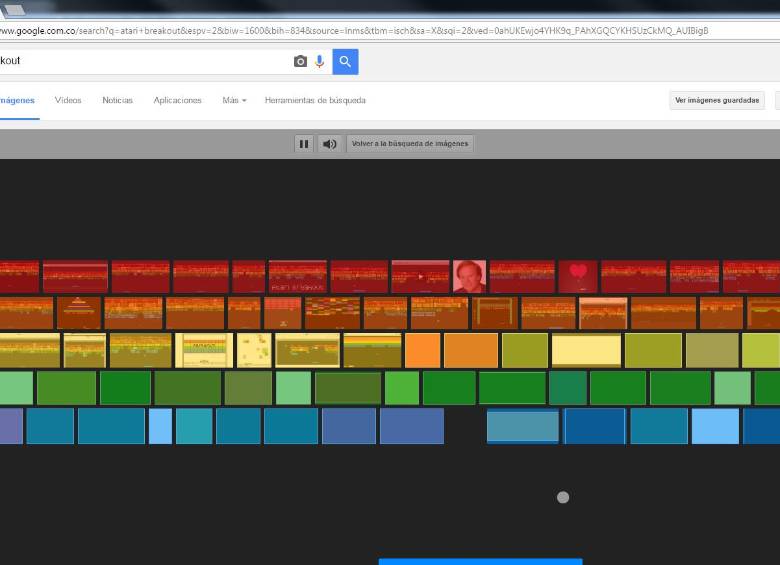
Task: Click the blue paddle at bottom
Action: [481, 562]
